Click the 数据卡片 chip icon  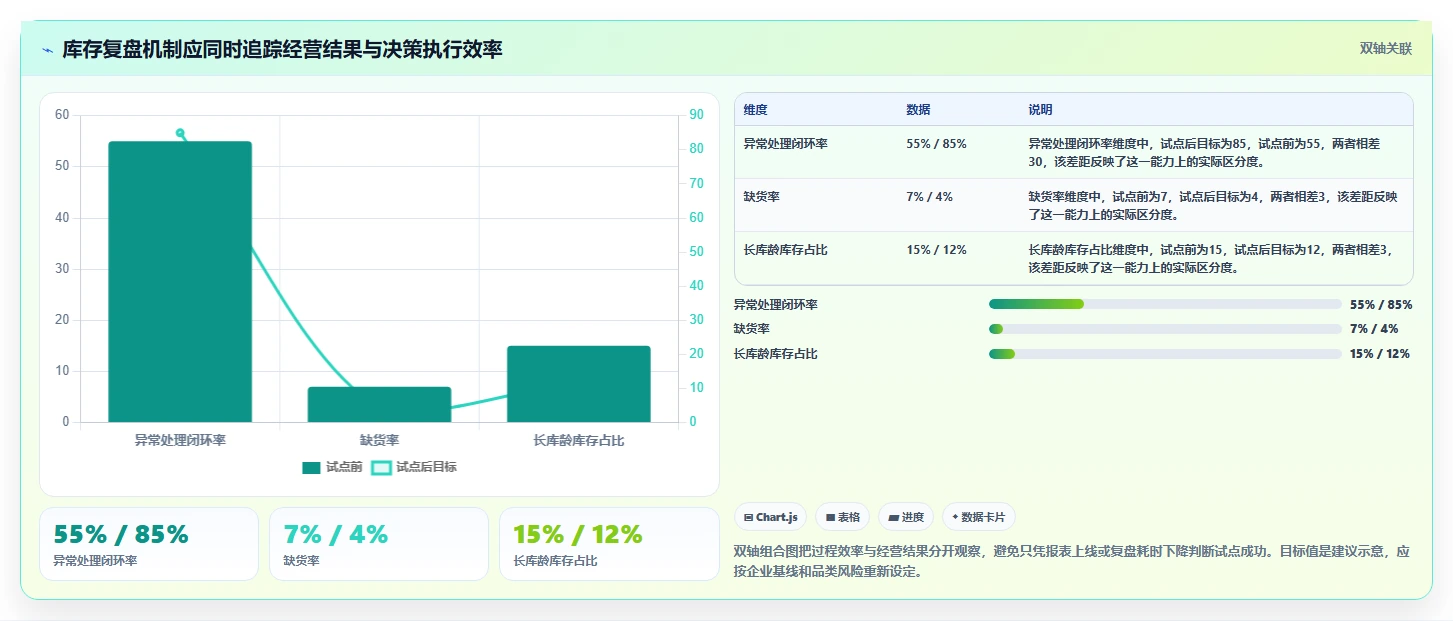click(x=955, y=517)
